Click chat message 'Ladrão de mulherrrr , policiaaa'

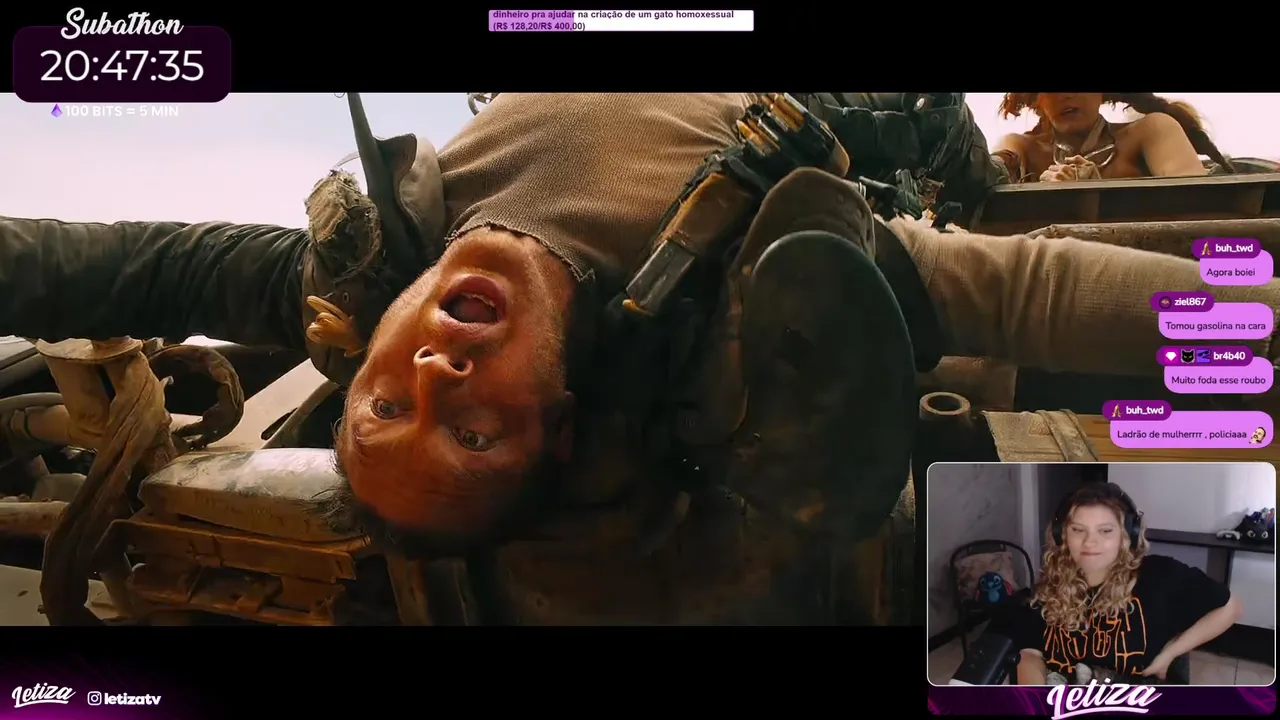coord(1181,435)
